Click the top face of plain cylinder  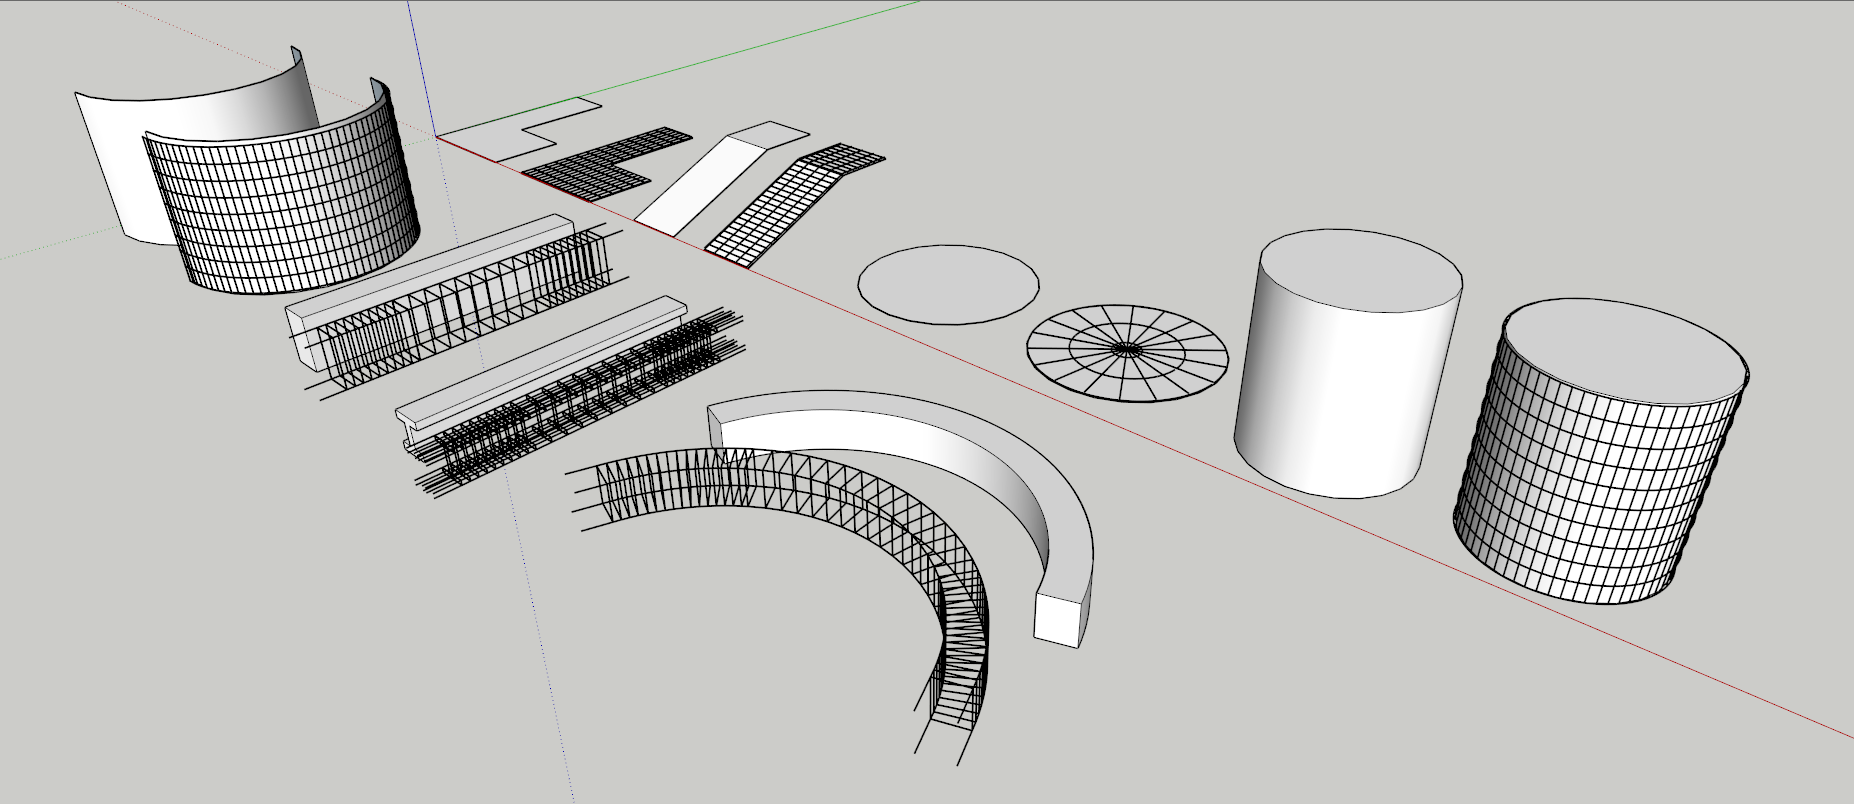click(x=1360, y=270)
